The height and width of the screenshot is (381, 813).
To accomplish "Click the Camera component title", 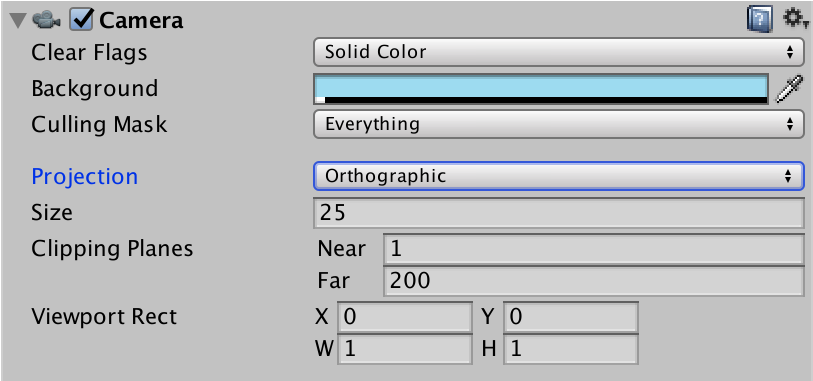I will click(x=141, y=21).
